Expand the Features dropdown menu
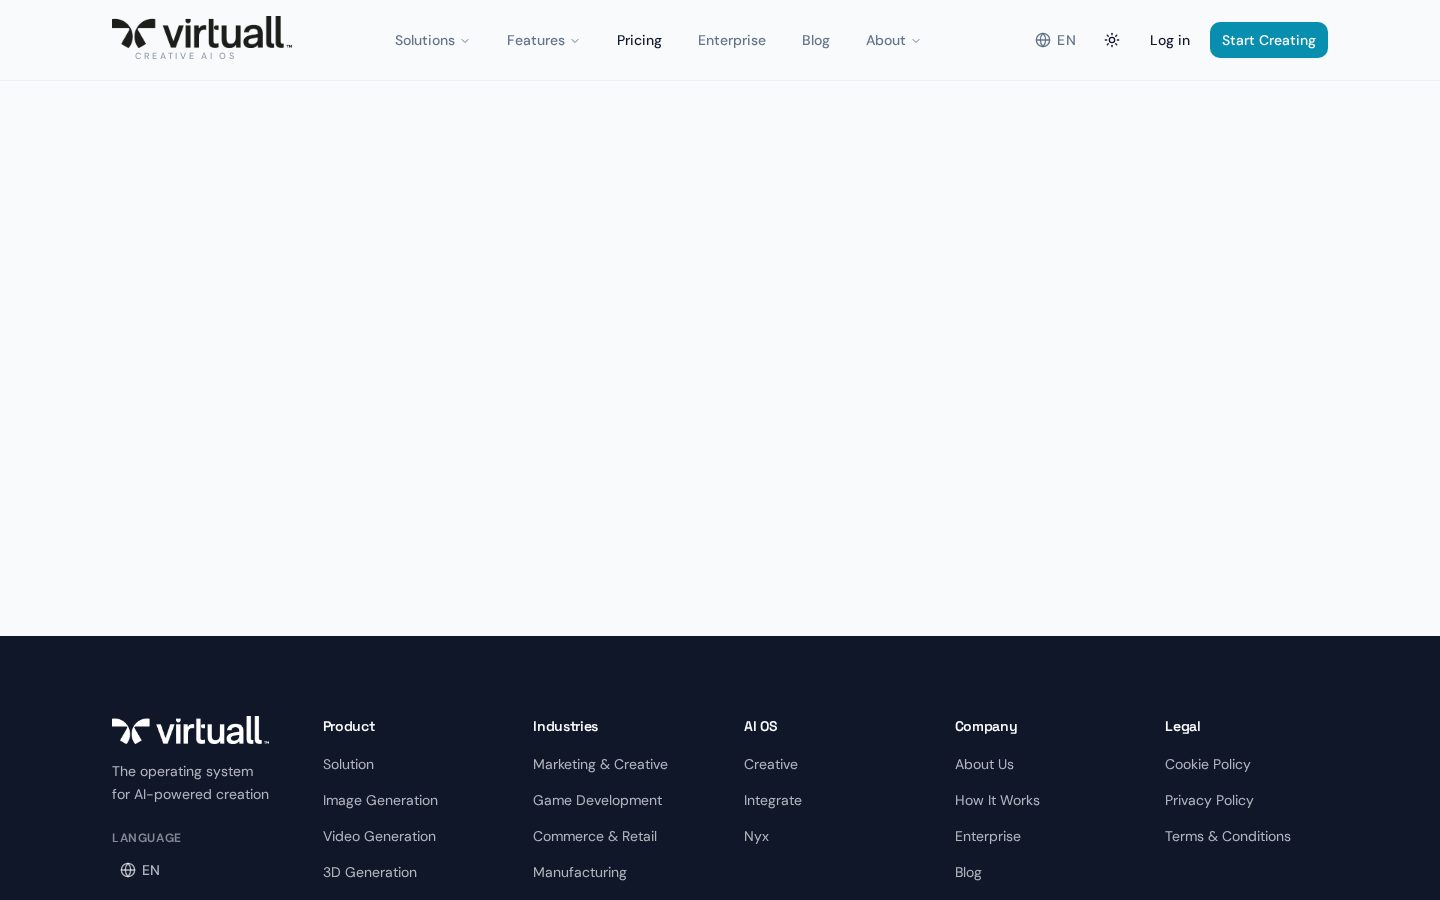The height and width of the screenshot is (900, 1440). [x=543, y=40]
